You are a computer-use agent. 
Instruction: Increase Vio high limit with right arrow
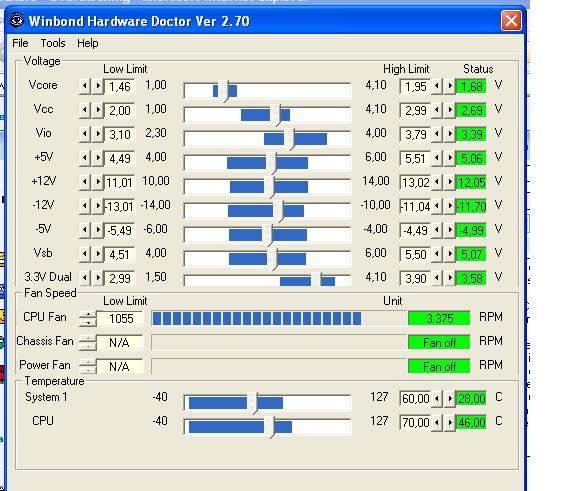point(450,134)
